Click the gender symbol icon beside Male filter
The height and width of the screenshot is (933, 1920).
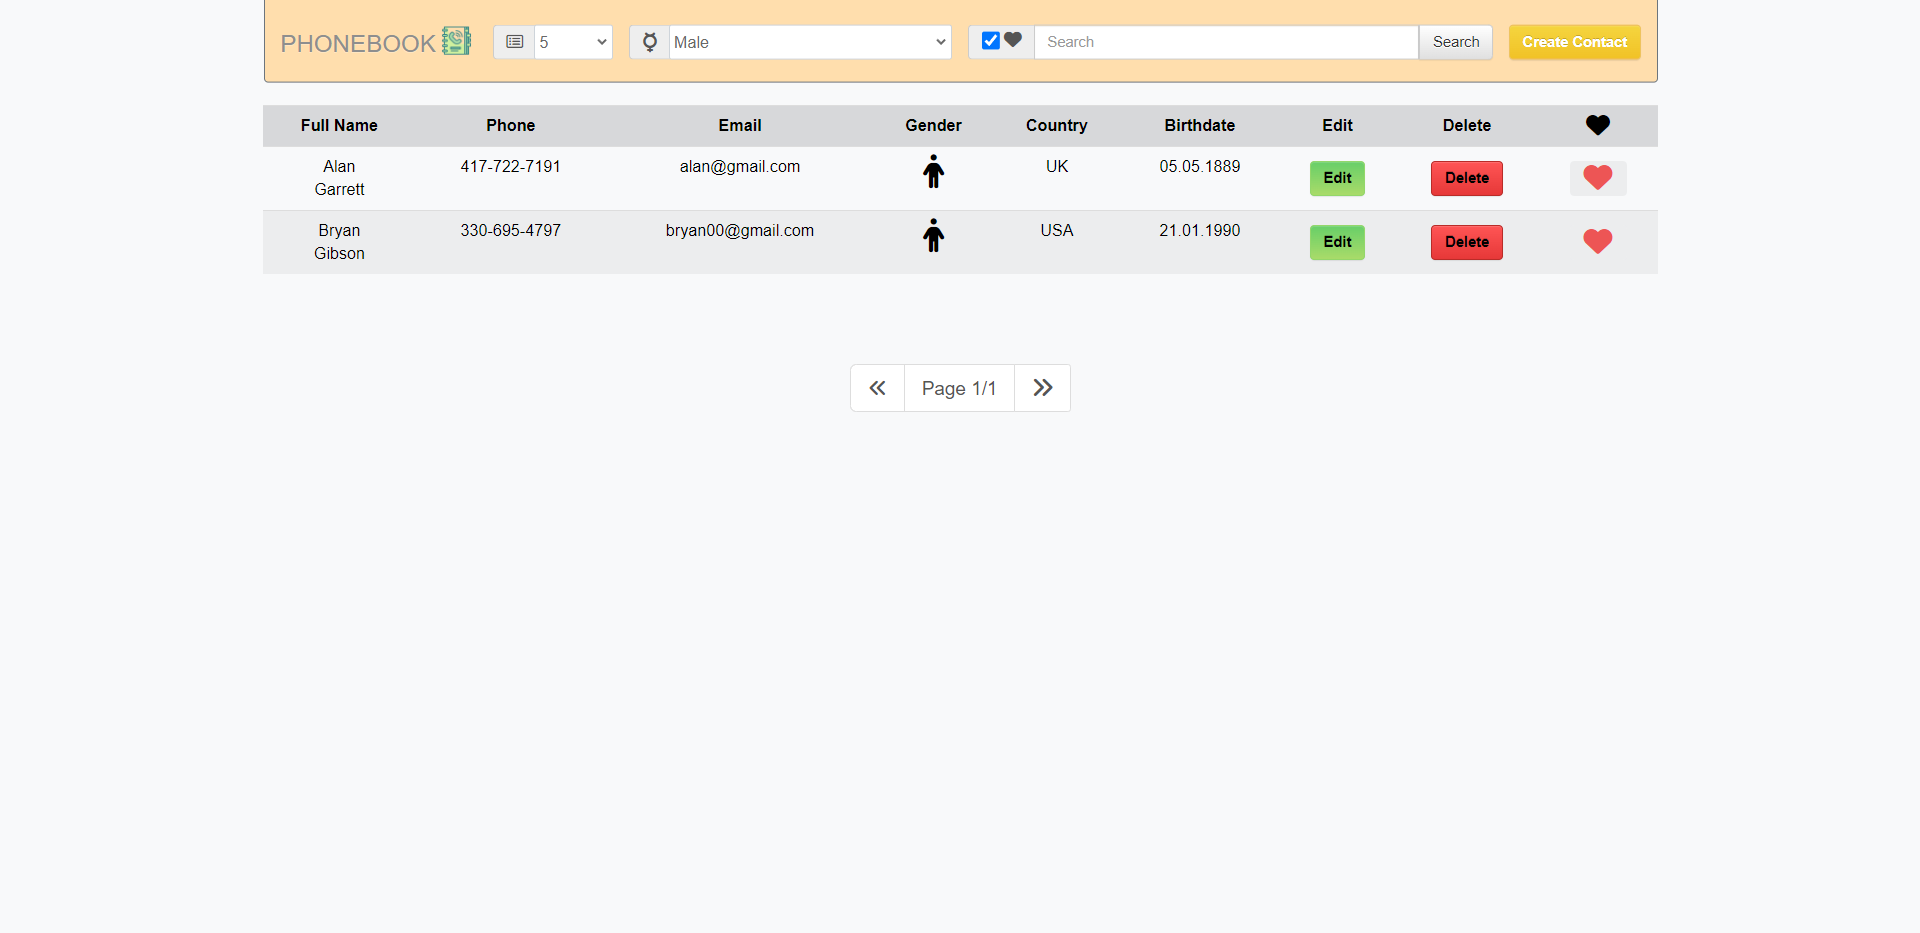click(x=649, y=42)
